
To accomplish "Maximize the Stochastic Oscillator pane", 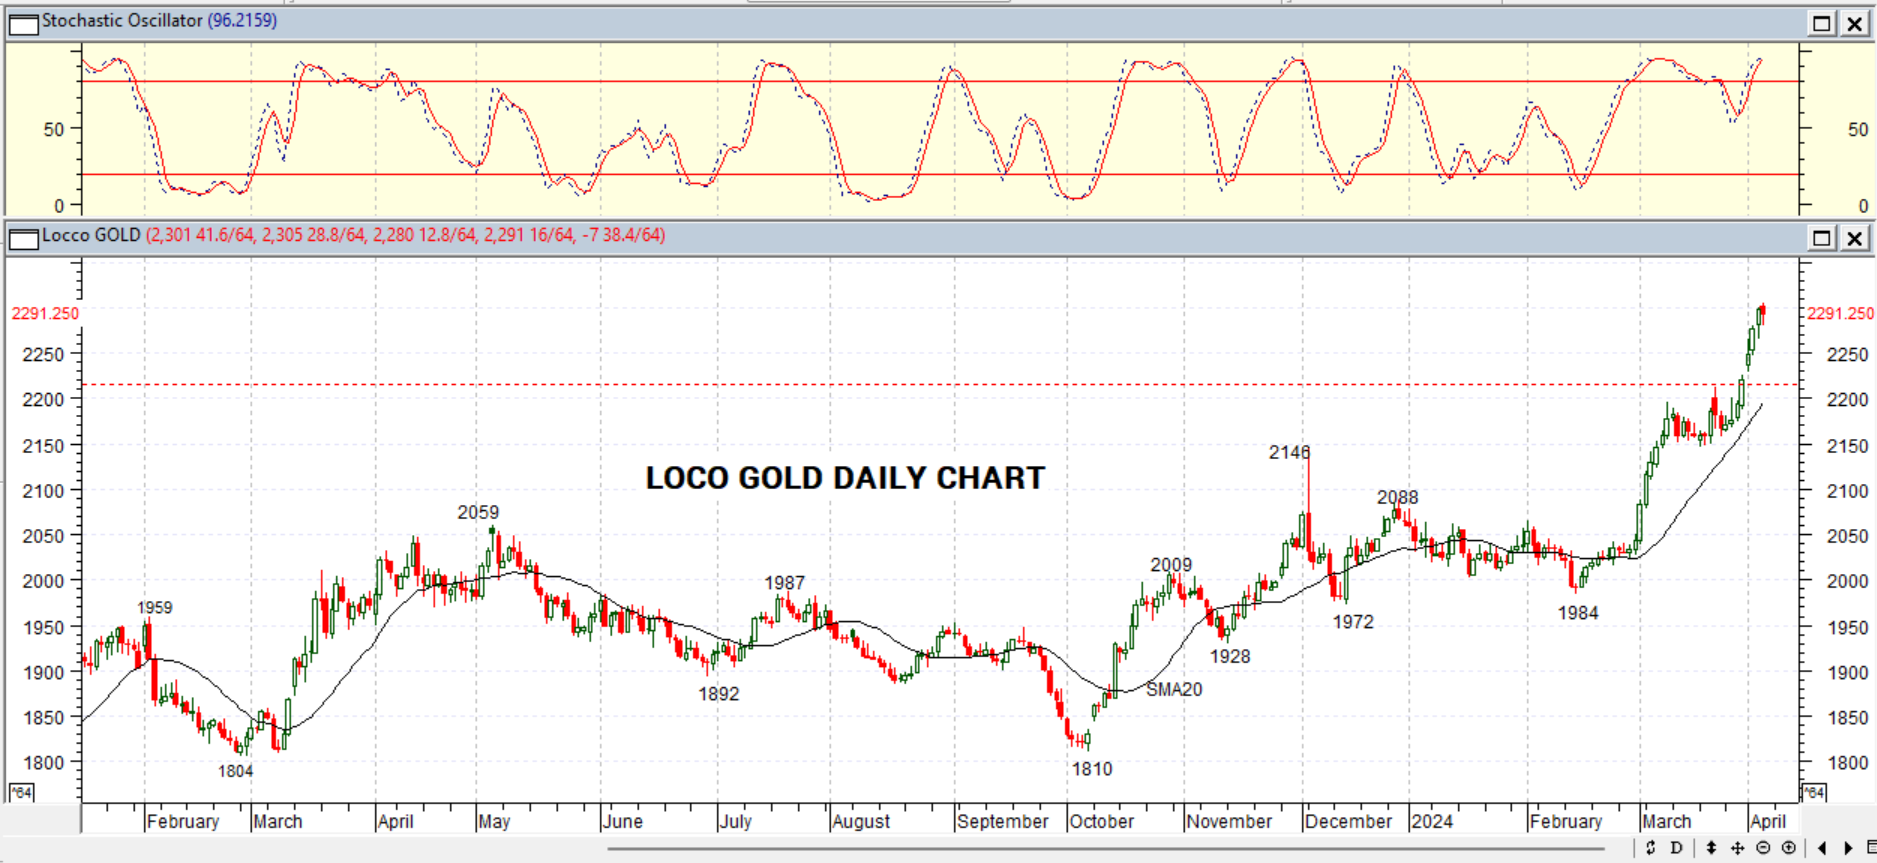I will pos(1822,23).
